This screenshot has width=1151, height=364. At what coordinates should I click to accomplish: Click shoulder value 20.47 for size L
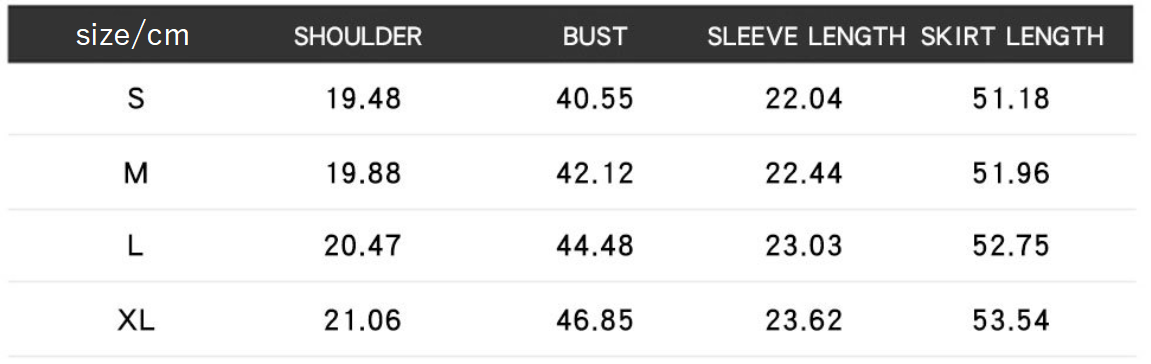tap(363, 246)
